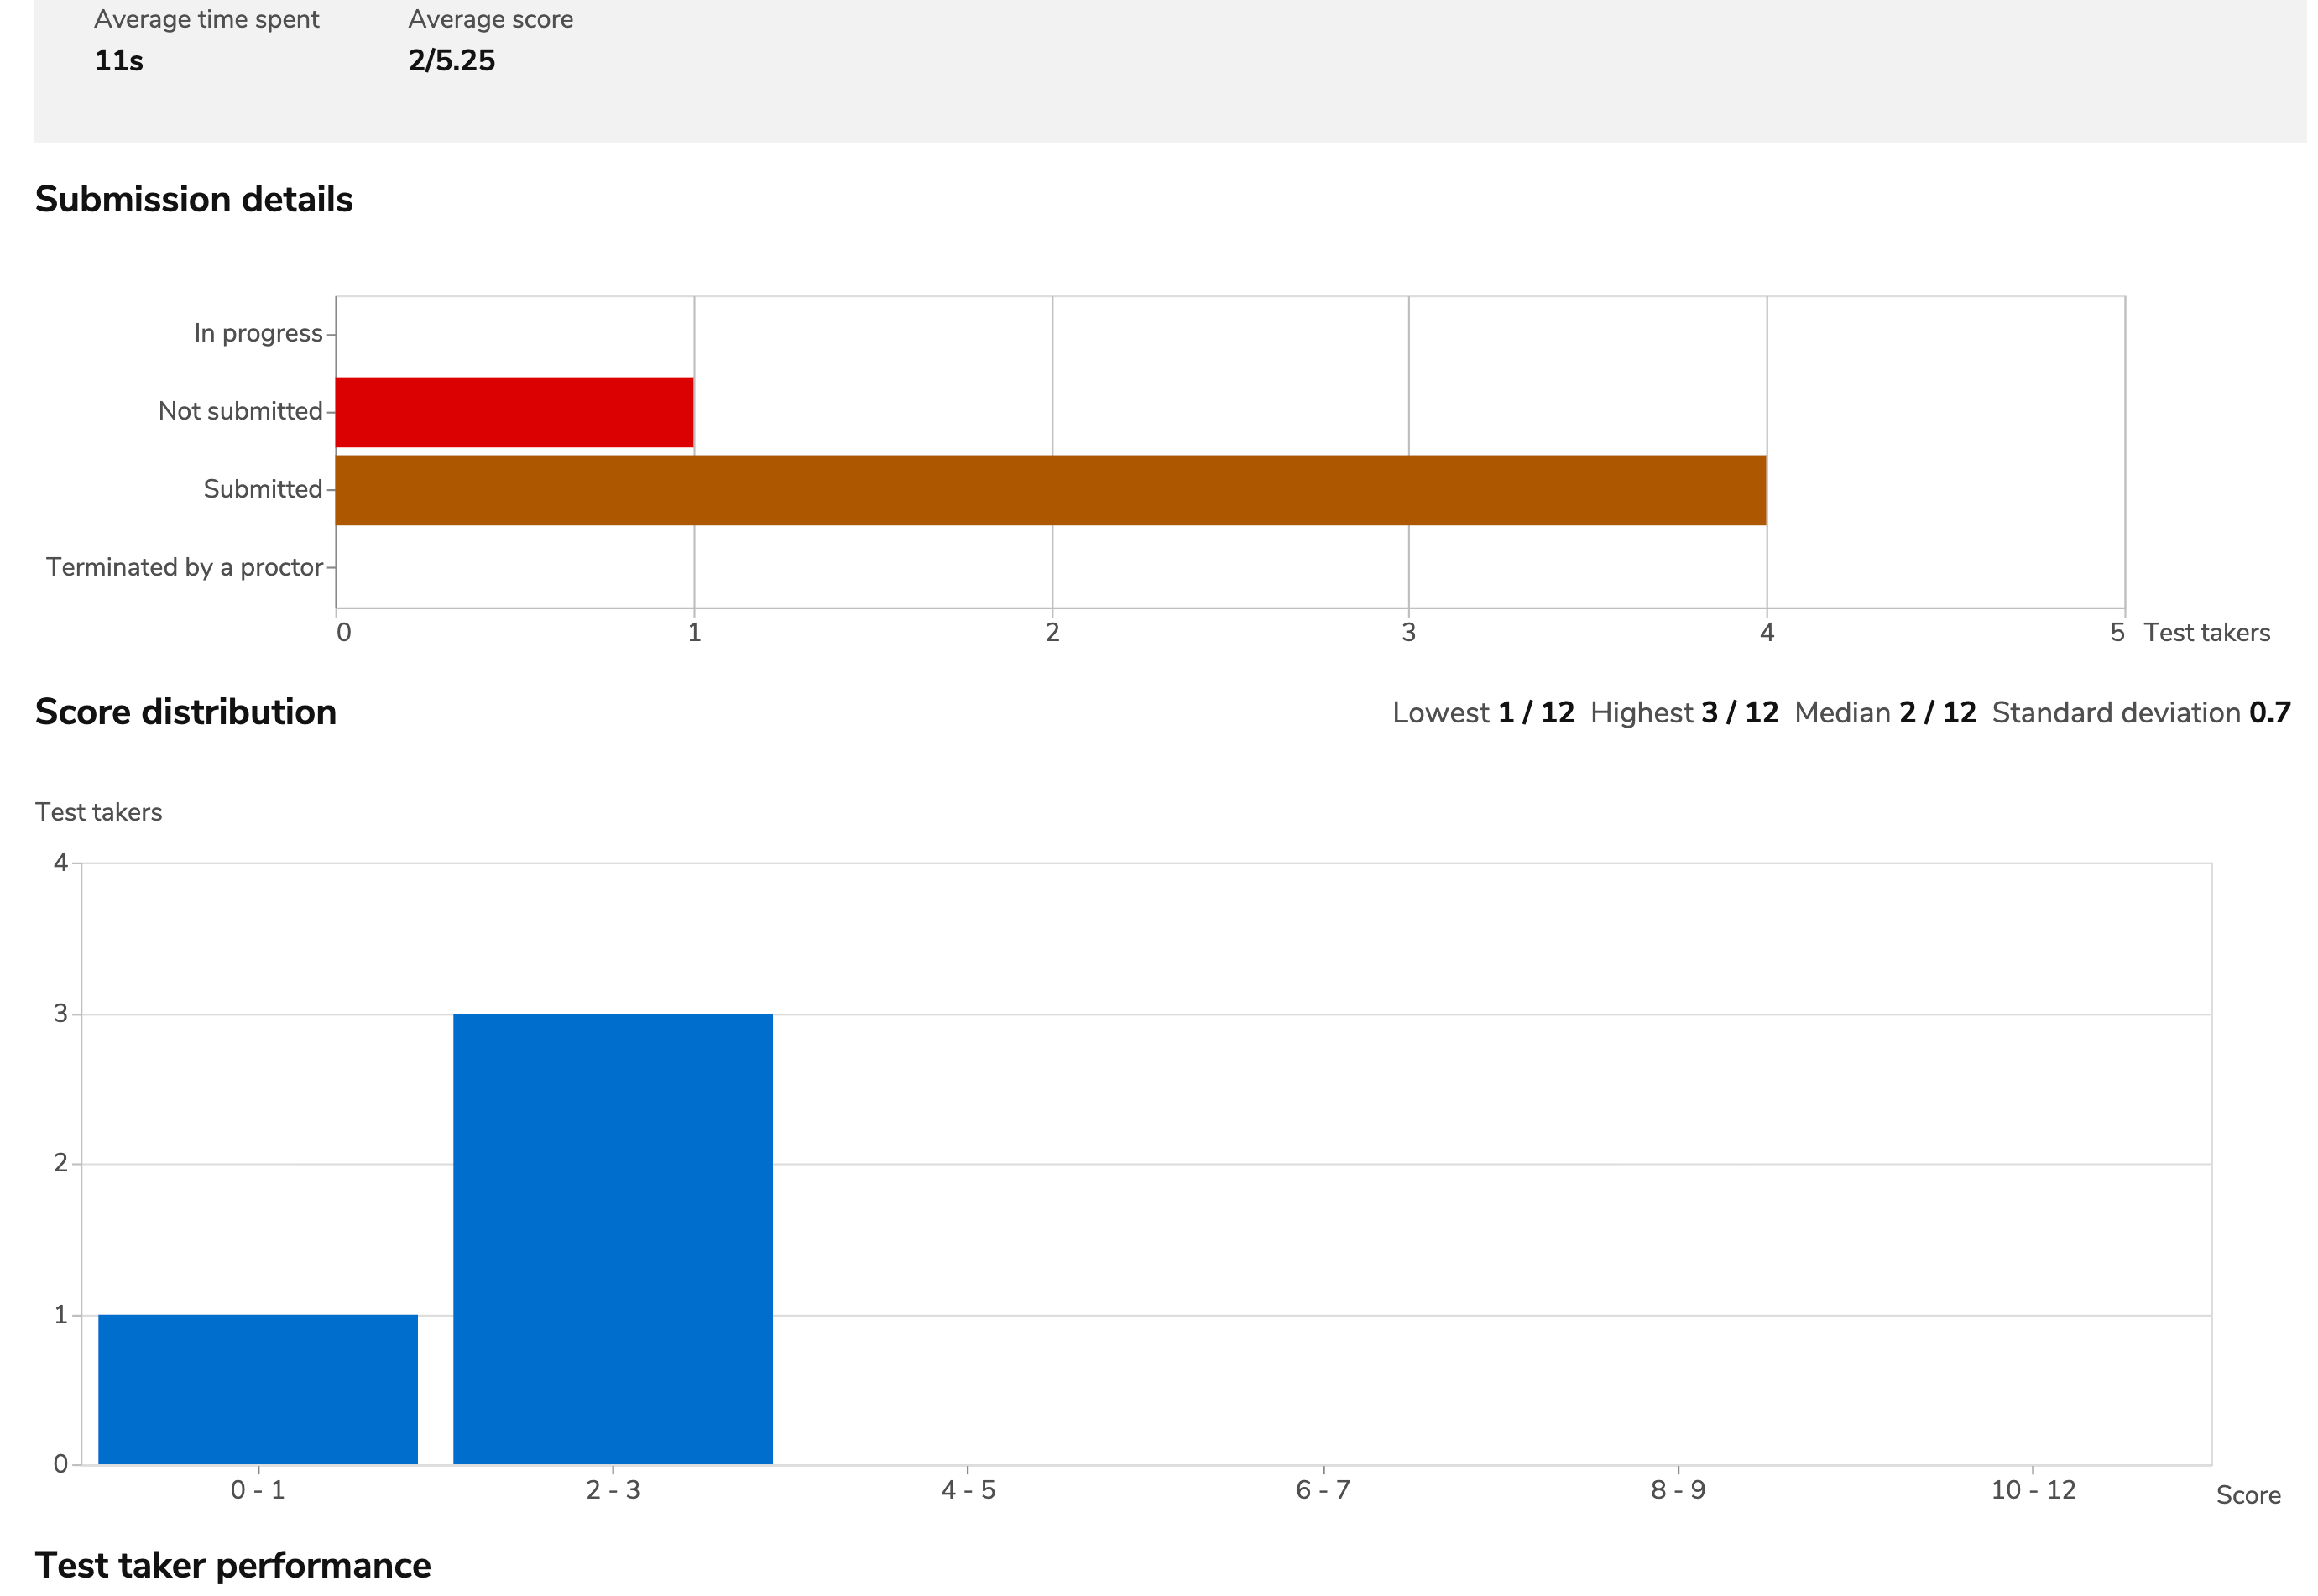This screenshot has height=1596, width=2318.
Task: Click the Submitted axis label
Action: coord(263,489)
